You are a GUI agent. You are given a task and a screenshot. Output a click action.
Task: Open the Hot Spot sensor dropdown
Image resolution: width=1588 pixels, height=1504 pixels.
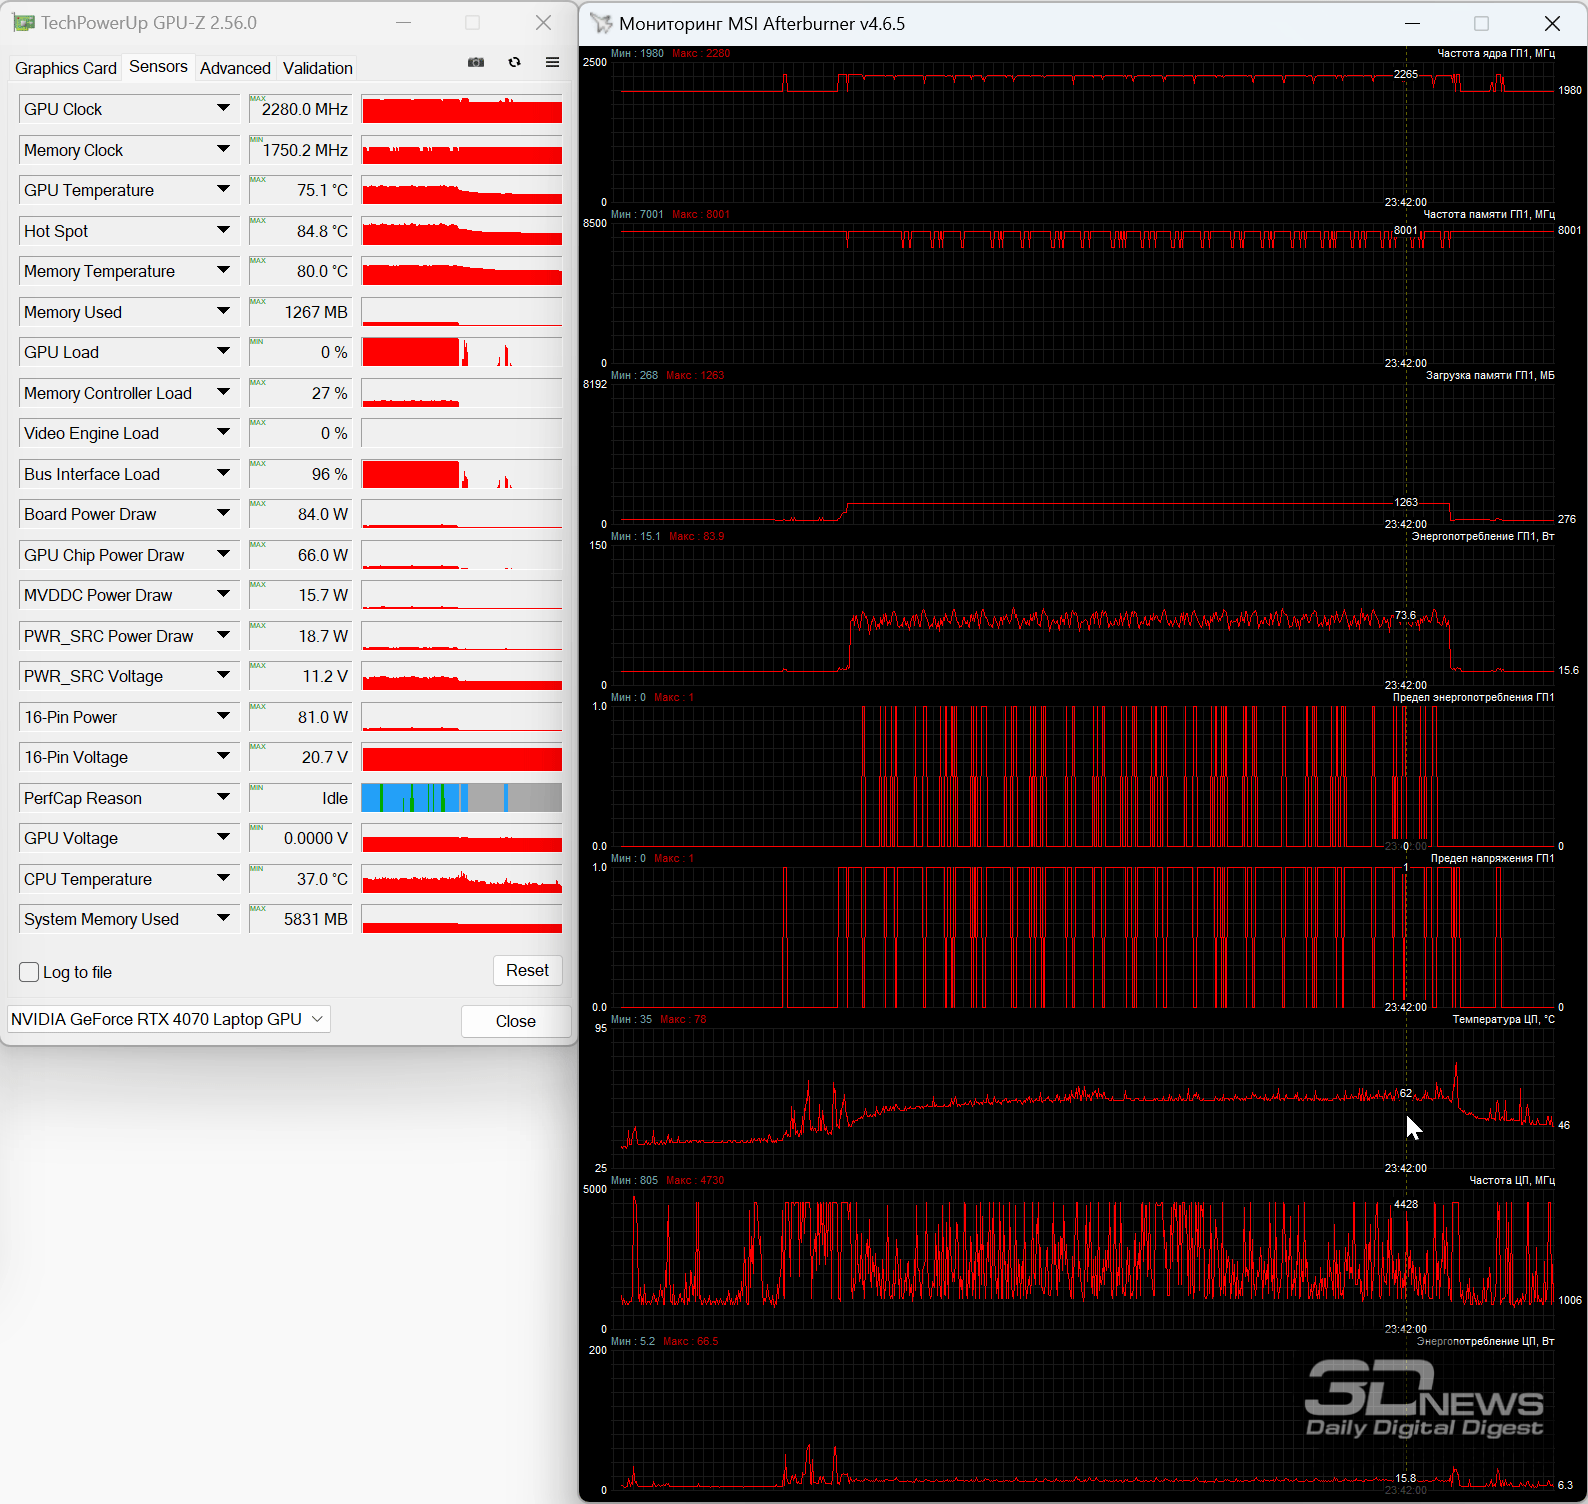[x=223, y=230]
